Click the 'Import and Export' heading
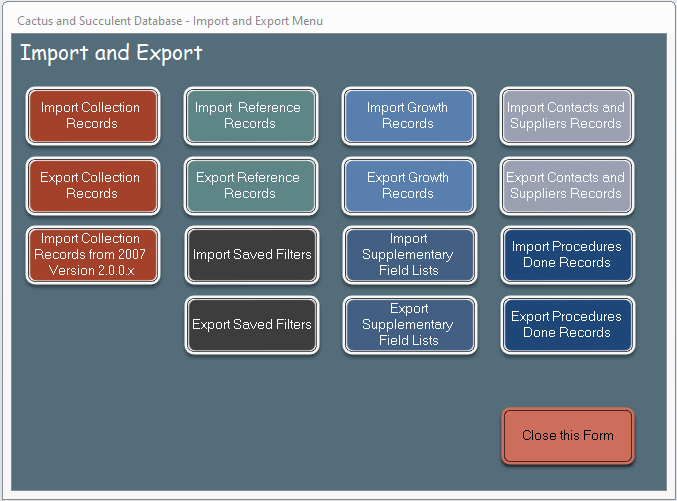The height and width of the screenshot is (501, 677). point(111,54)
